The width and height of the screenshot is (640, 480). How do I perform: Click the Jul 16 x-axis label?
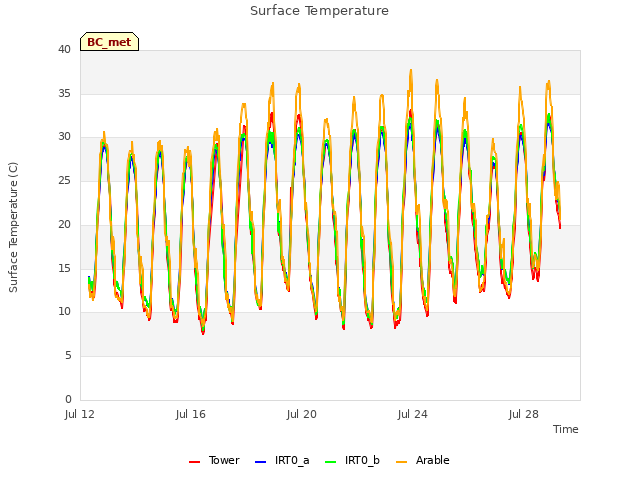(191, 415)
